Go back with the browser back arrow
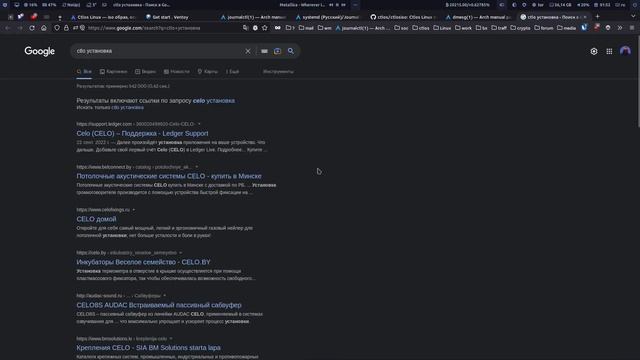This screenshot has height=360, width=640. [x=8, y=28]
